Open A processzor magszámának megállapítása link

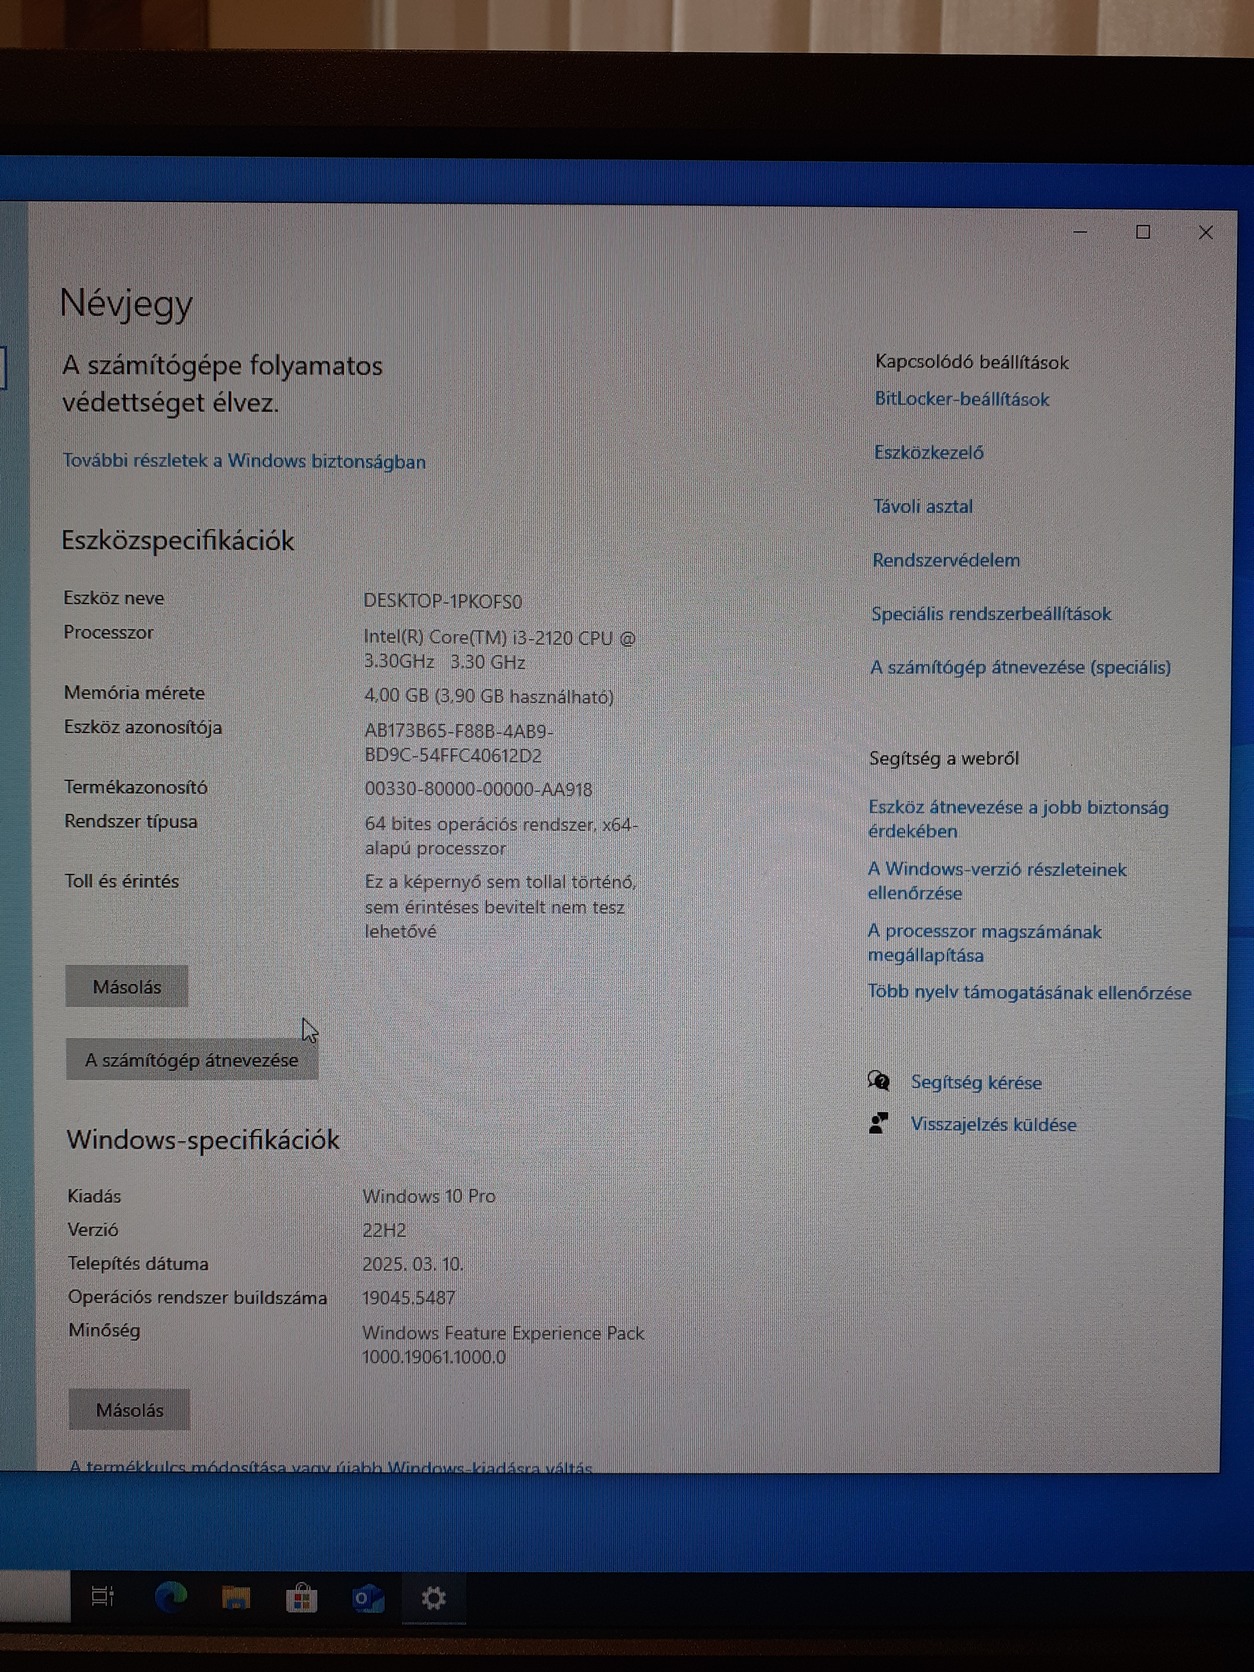pos(984,943)
